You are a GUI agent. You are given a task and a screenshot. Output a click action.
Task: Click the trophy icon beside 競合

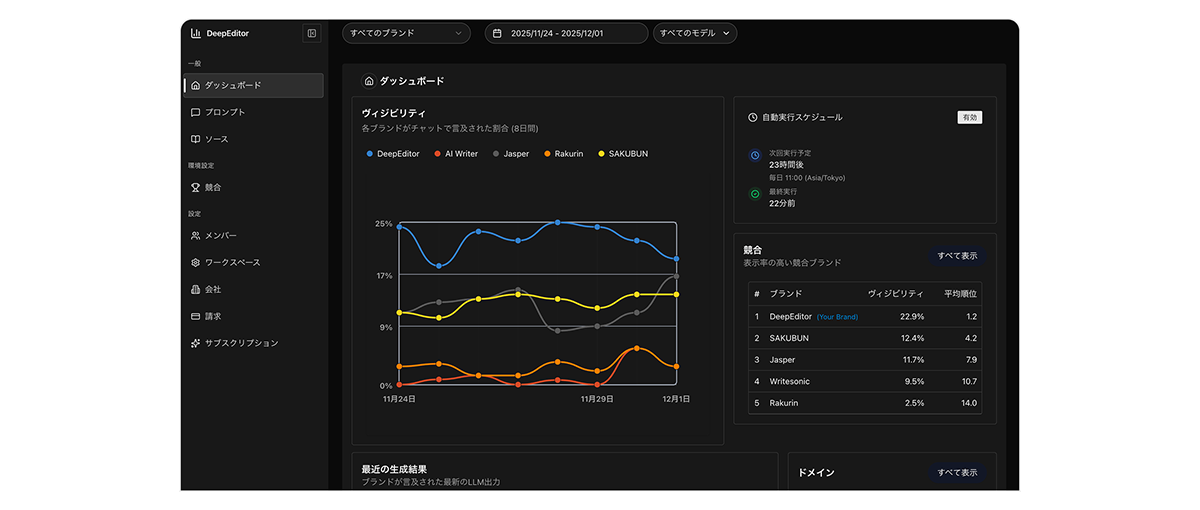[196, 187]
